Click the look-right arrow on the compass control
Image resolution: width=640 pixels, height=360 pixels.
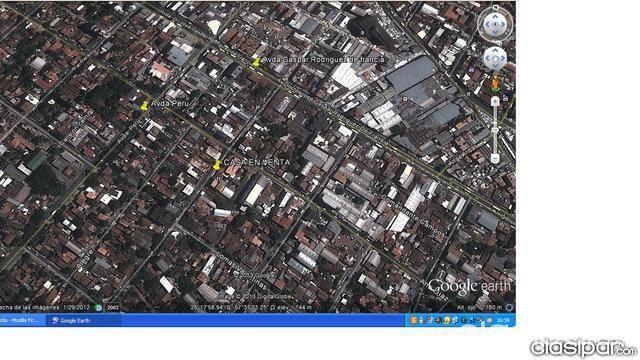tap(504, 24)
